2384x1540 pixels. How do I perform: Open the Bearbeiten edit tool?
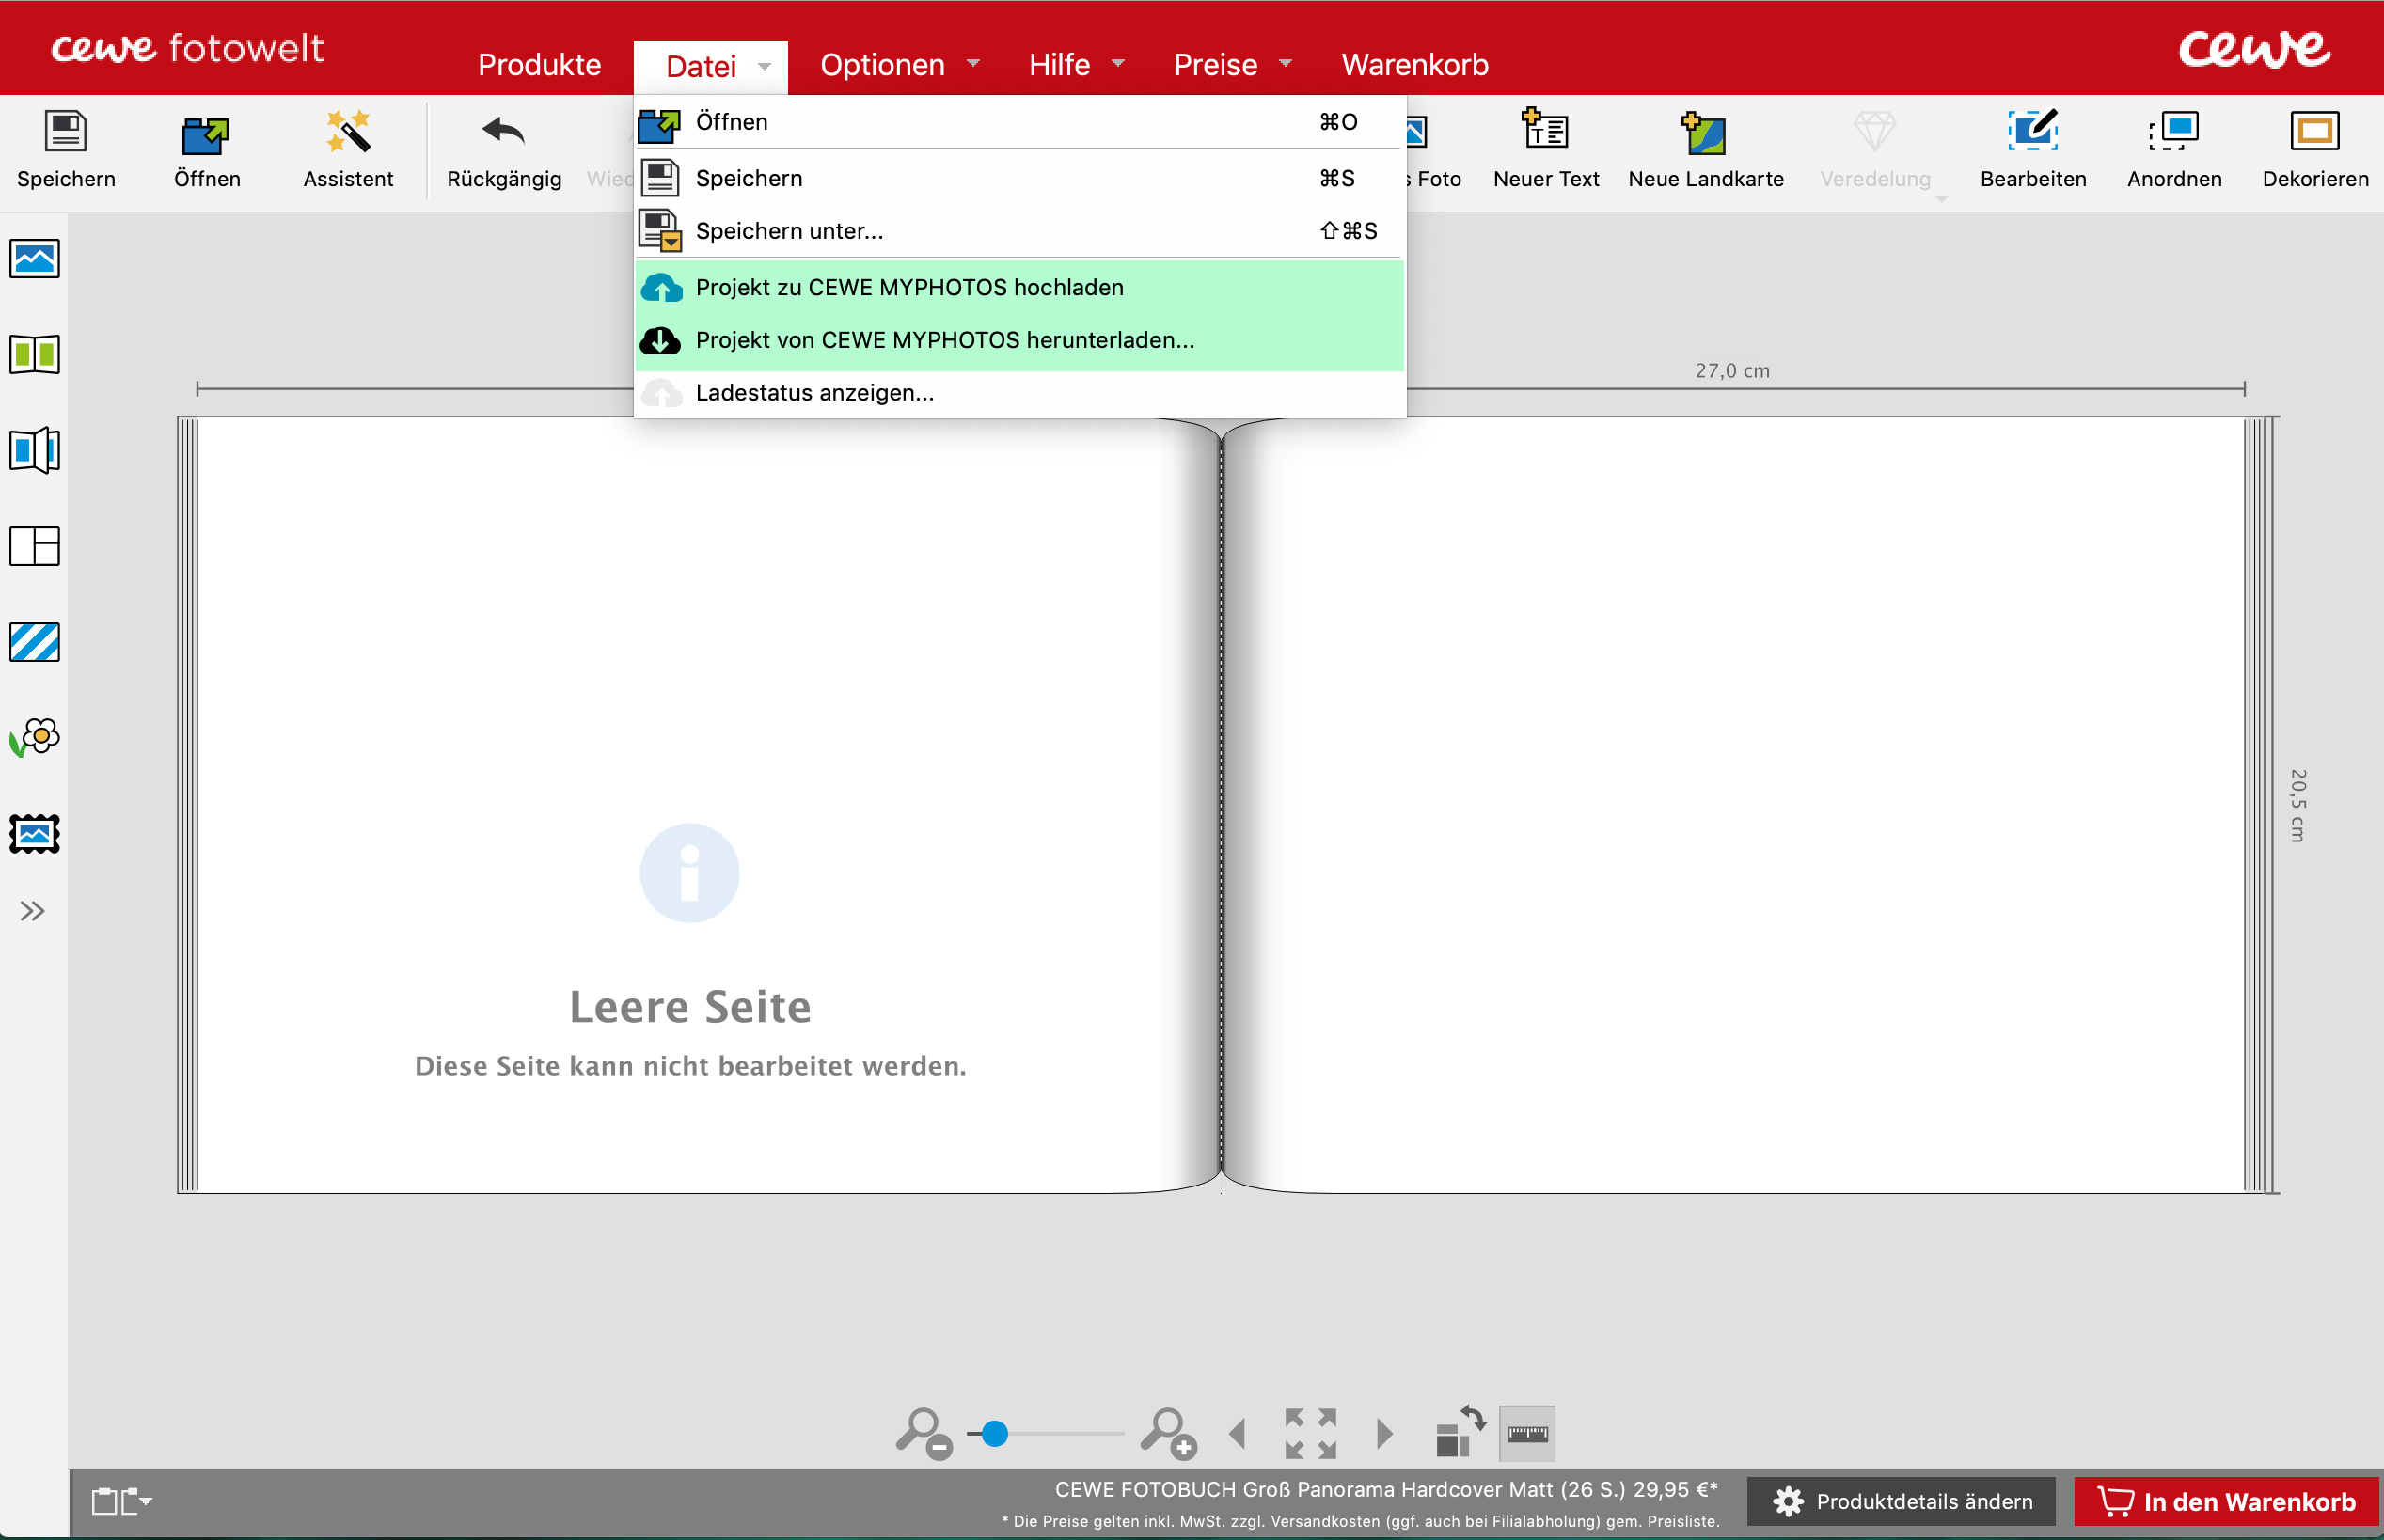[x=2032, y=131]
